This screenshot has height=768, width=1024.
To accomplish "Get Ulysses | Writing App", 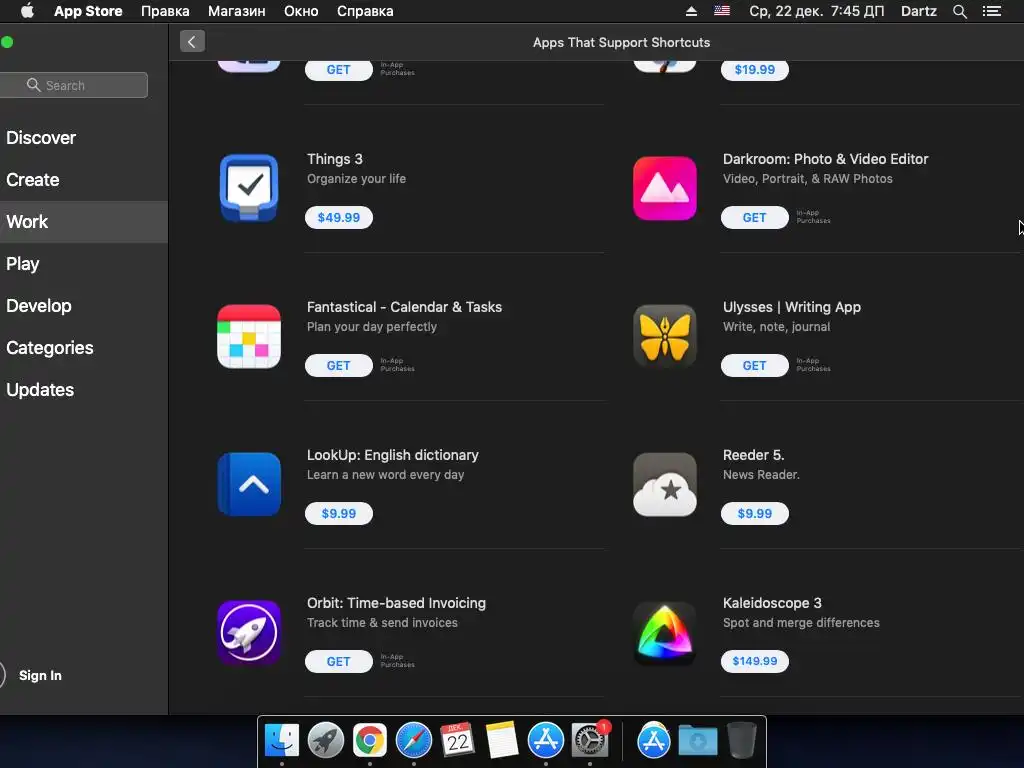I will coord(754,366).
